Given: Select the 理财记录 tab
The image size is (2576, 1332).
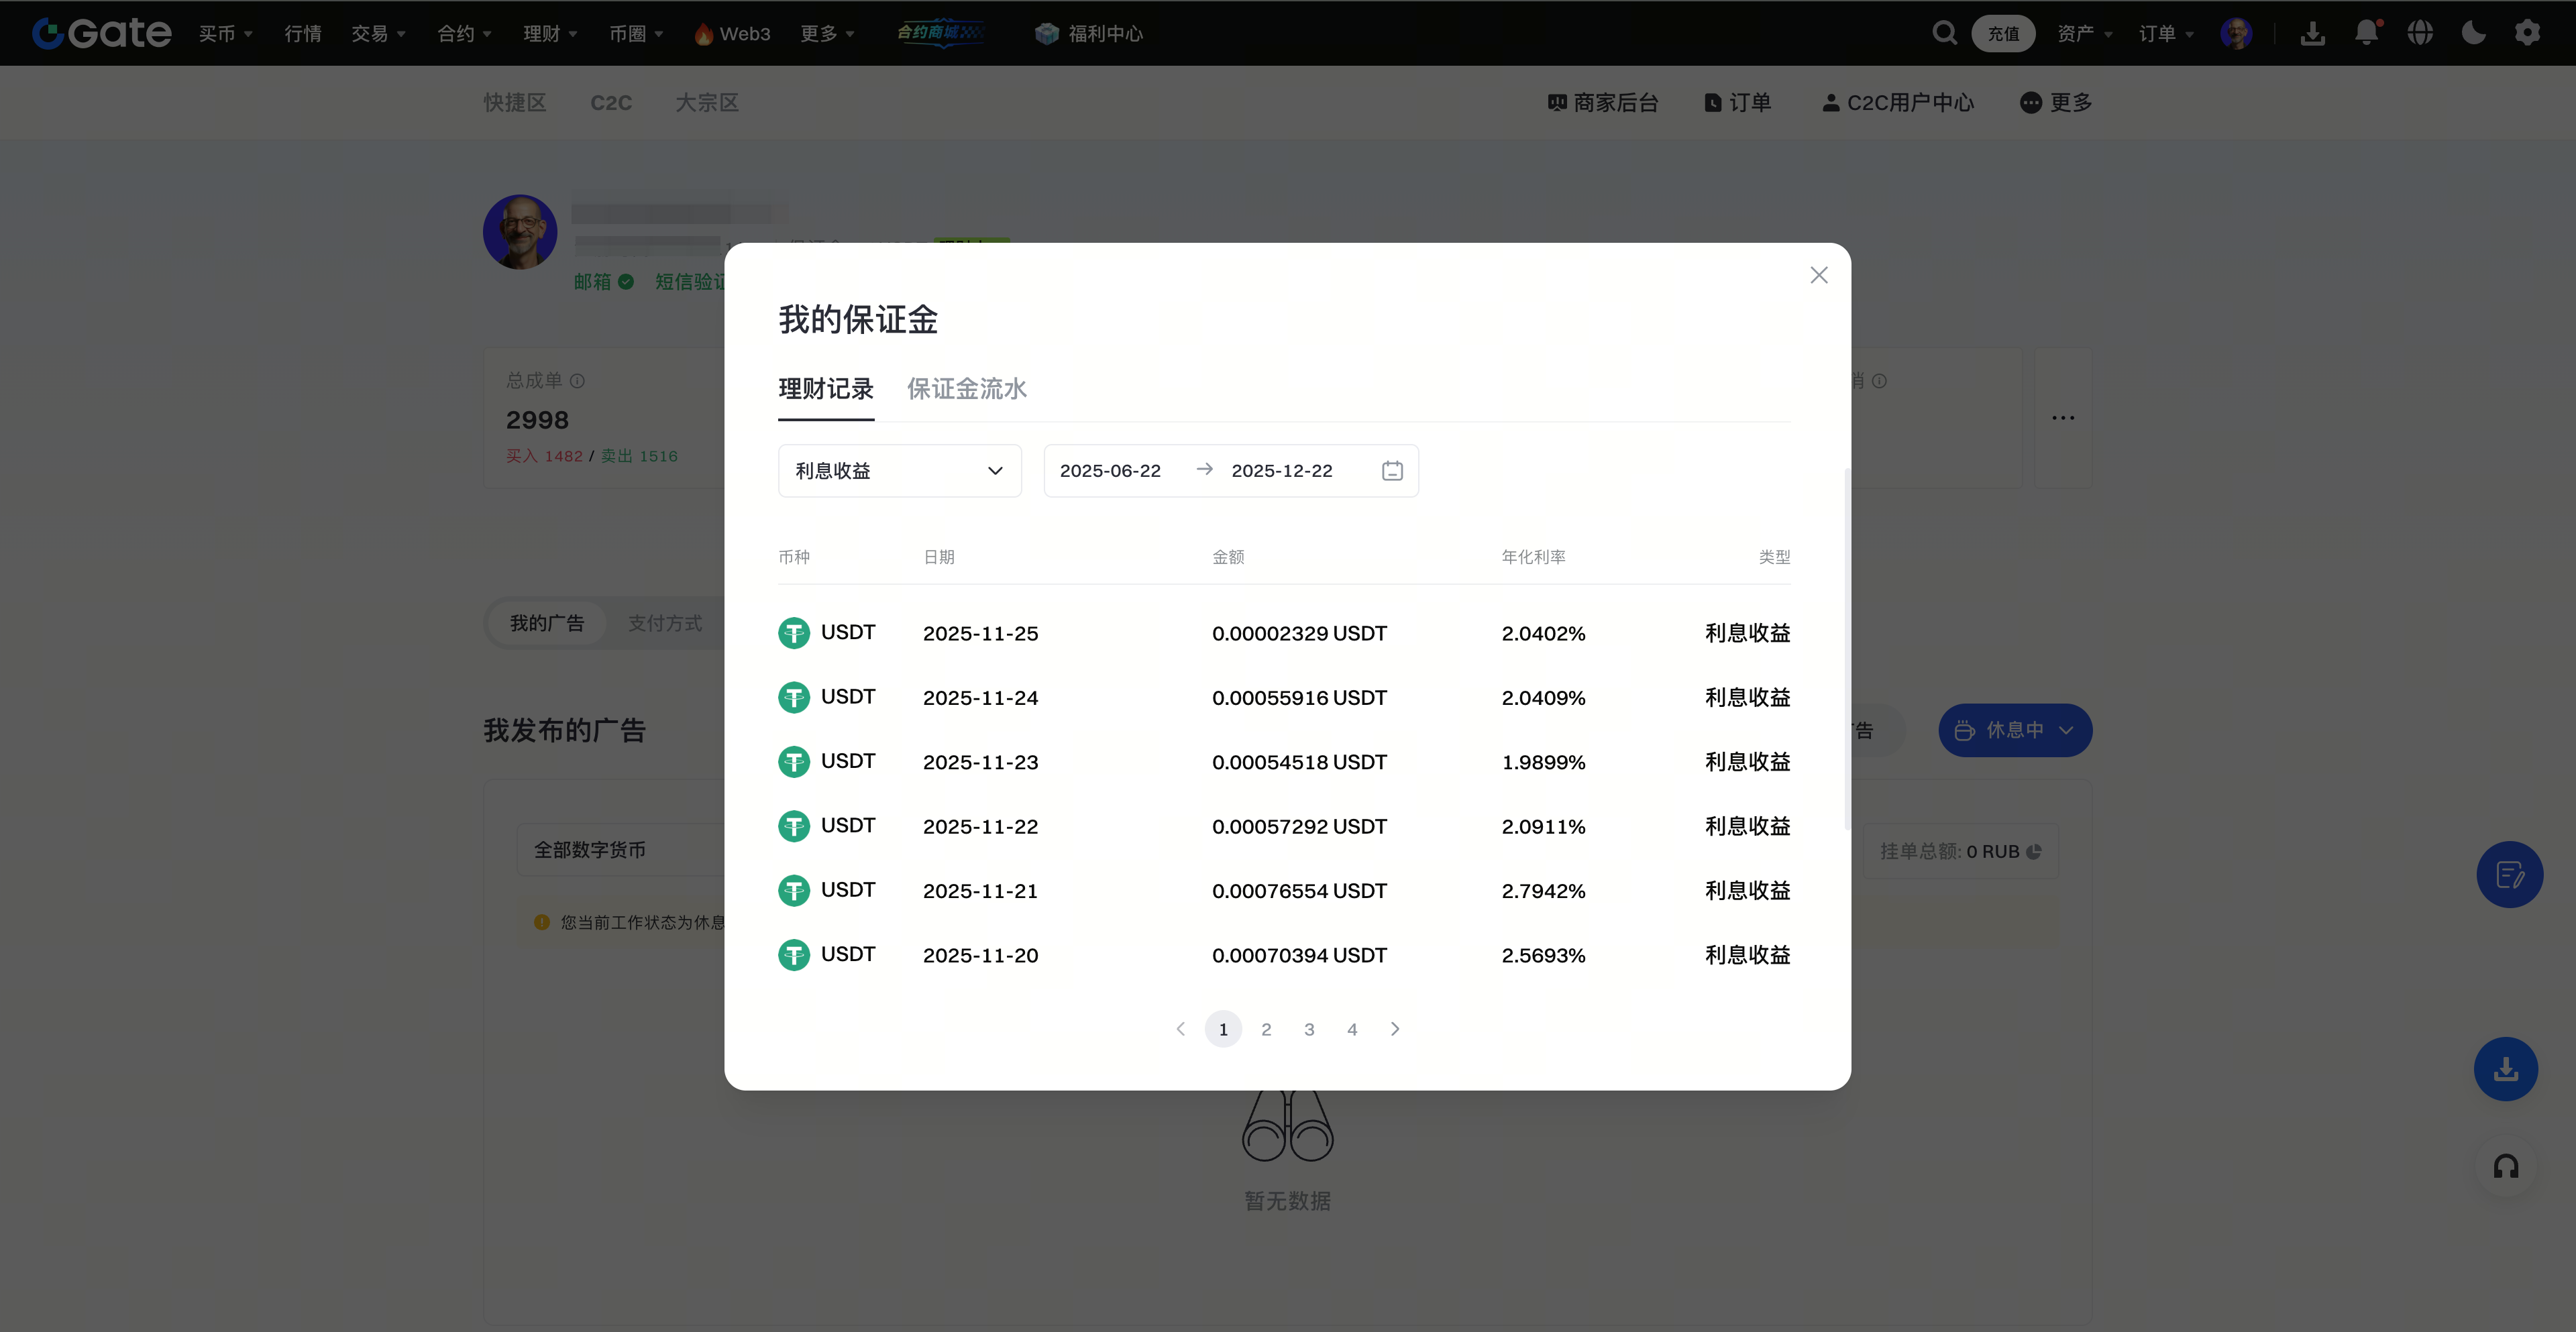Looking at the screenshot, I should click(x=825, y=389).
